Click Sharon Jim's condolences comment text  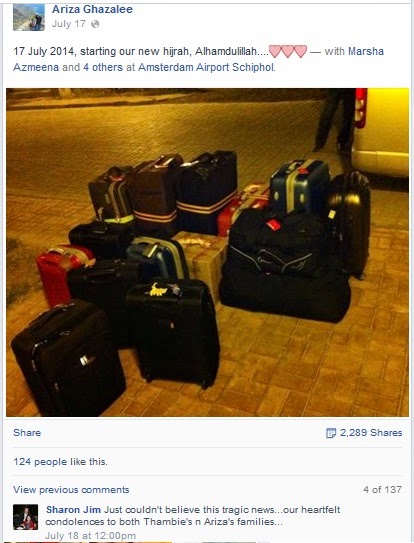coord(193,516)
